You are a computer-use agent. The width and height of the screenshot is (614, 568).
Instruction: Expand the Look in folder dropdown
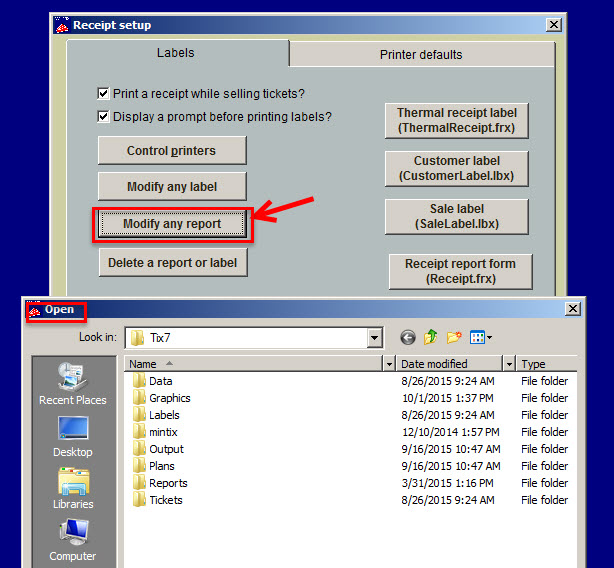[x=374, y=337]
